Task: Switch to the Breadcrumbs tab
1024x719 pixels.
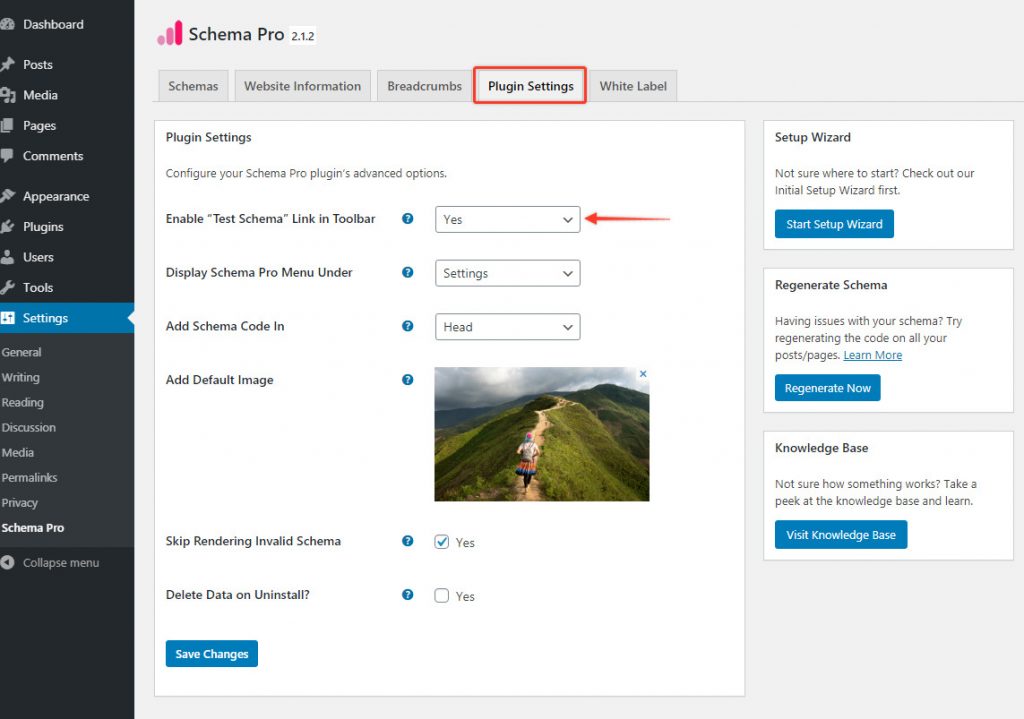Action: click(x=424, y=86)
